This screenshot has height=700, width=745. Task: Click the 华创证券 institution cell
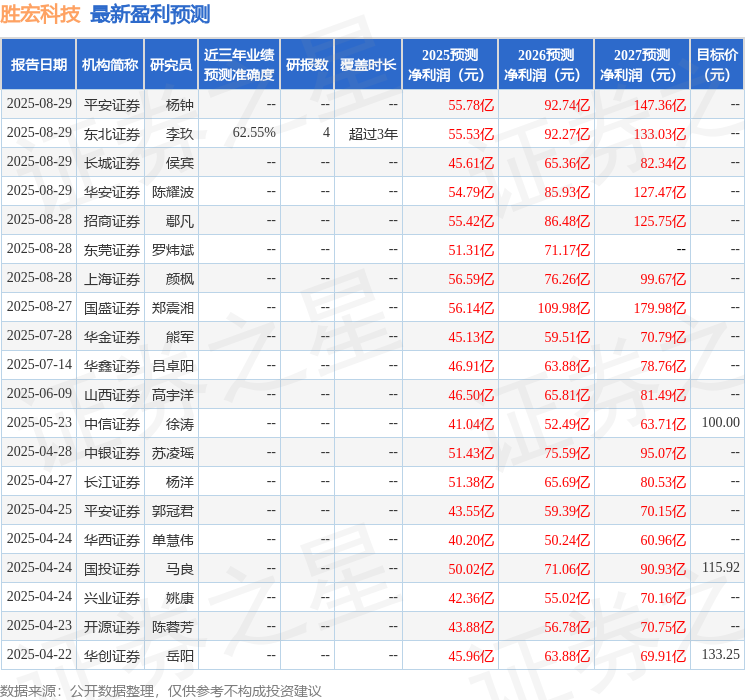pyautogui.click(x=112, y=656)
